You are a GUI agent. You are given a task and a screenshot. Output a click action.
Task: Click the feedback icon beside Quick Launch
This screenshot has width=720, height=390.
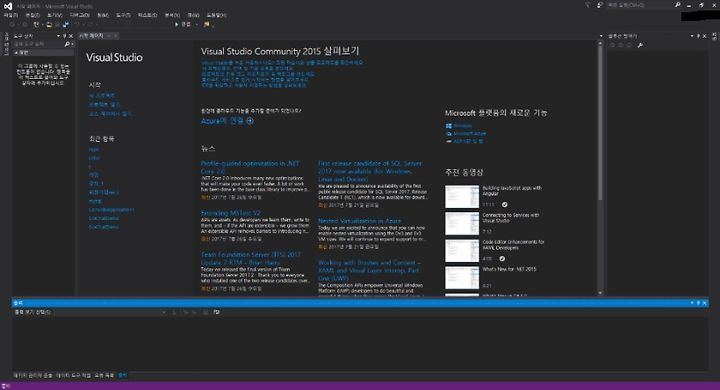pos(600,5)
